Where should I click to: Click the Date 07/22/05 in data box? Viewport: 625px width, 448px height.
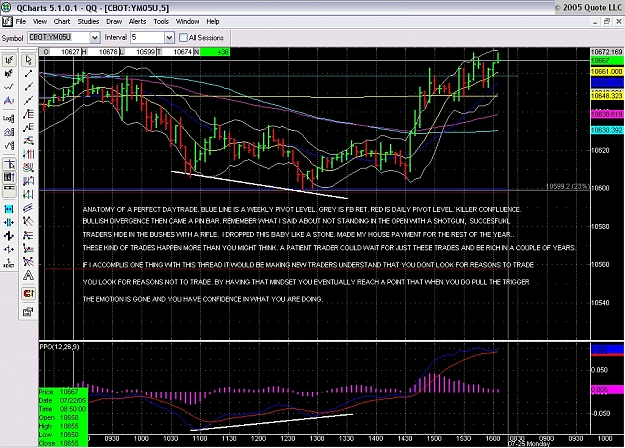tap(62, 401)
